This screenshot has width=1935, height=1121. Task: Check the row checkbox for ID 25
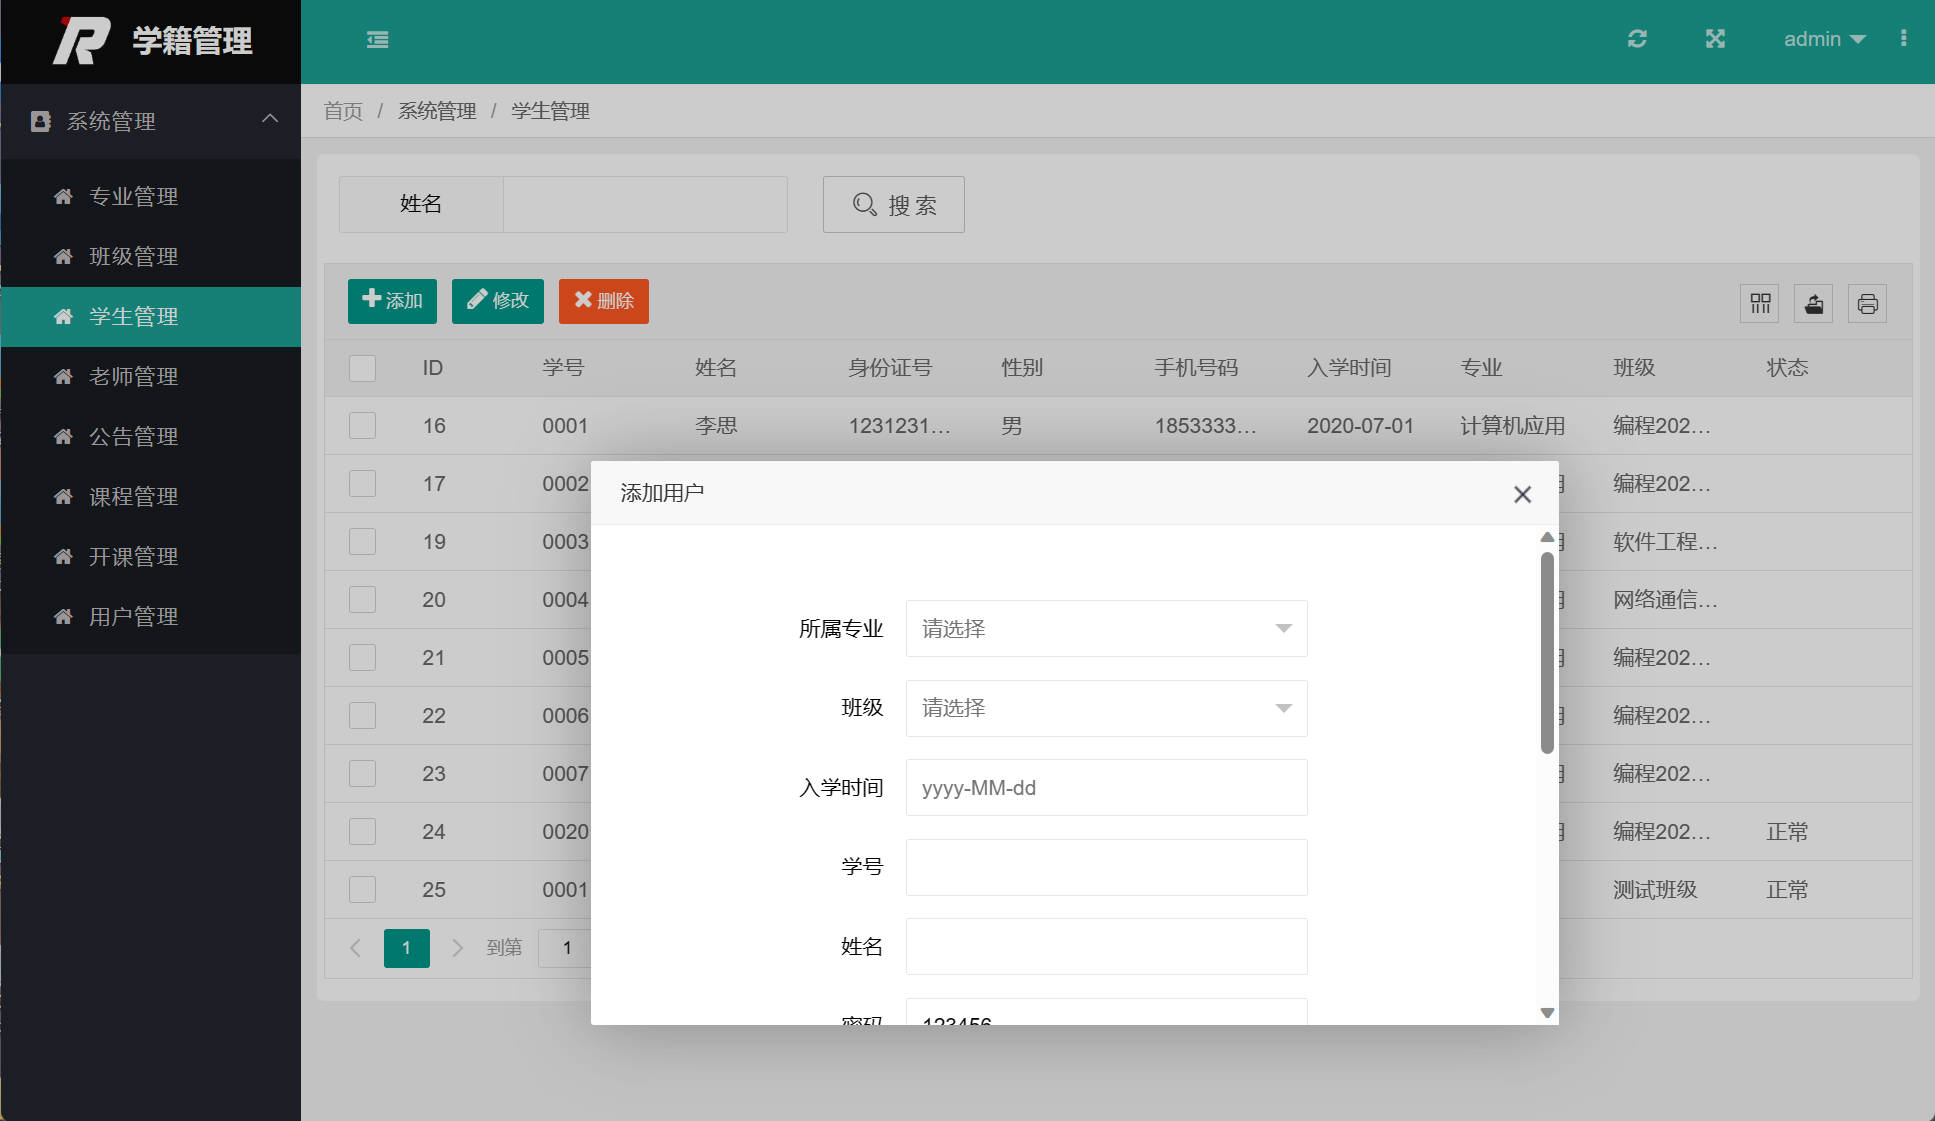coord(362,889)
